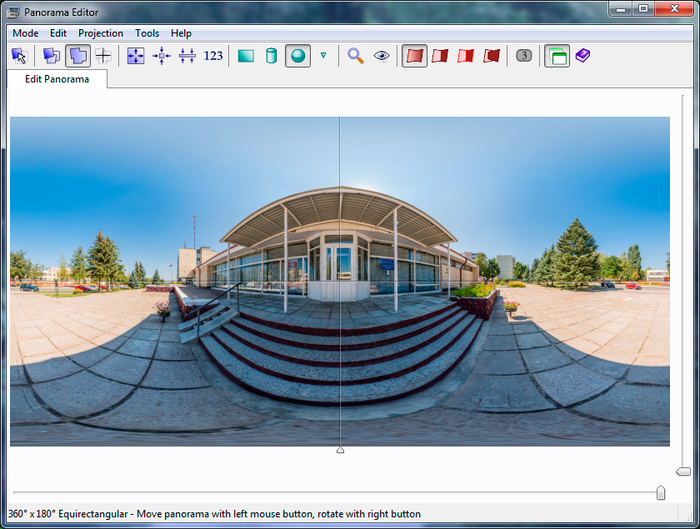This screenshot has height=529, width=700.
Task: Open the Help menu
Action: pos(181,33)
